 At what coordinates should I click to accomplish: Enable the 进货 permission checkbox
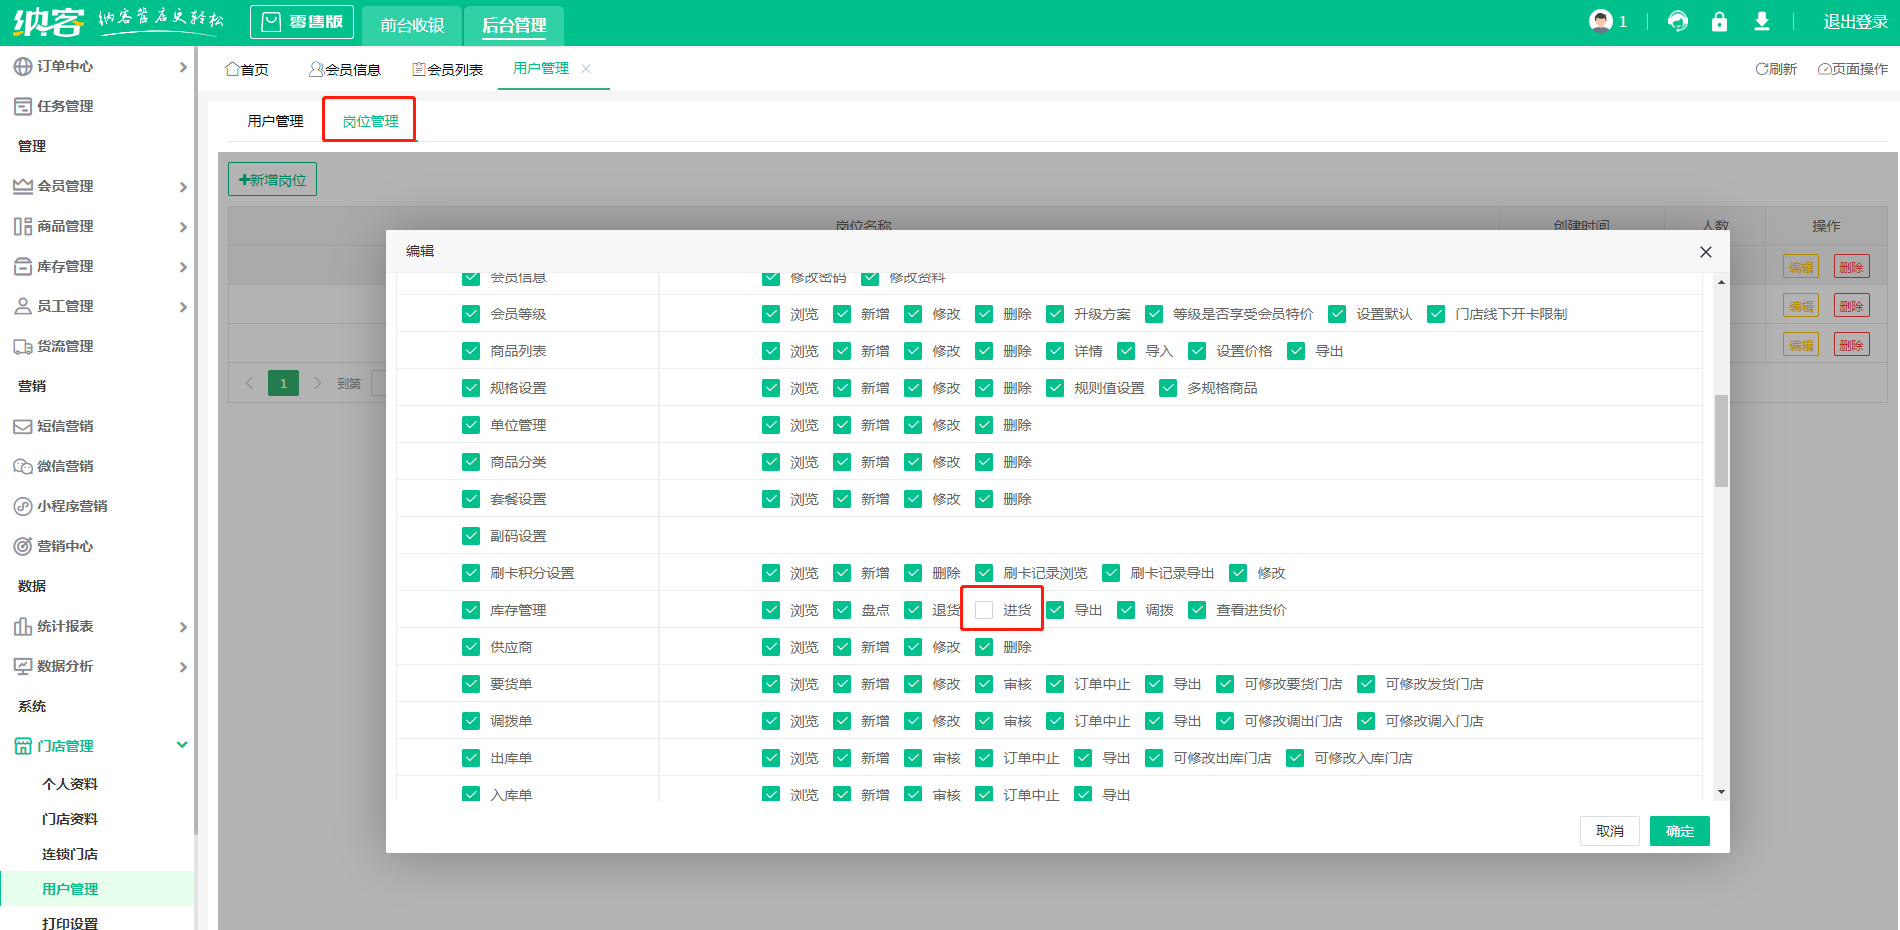[984, 610]
